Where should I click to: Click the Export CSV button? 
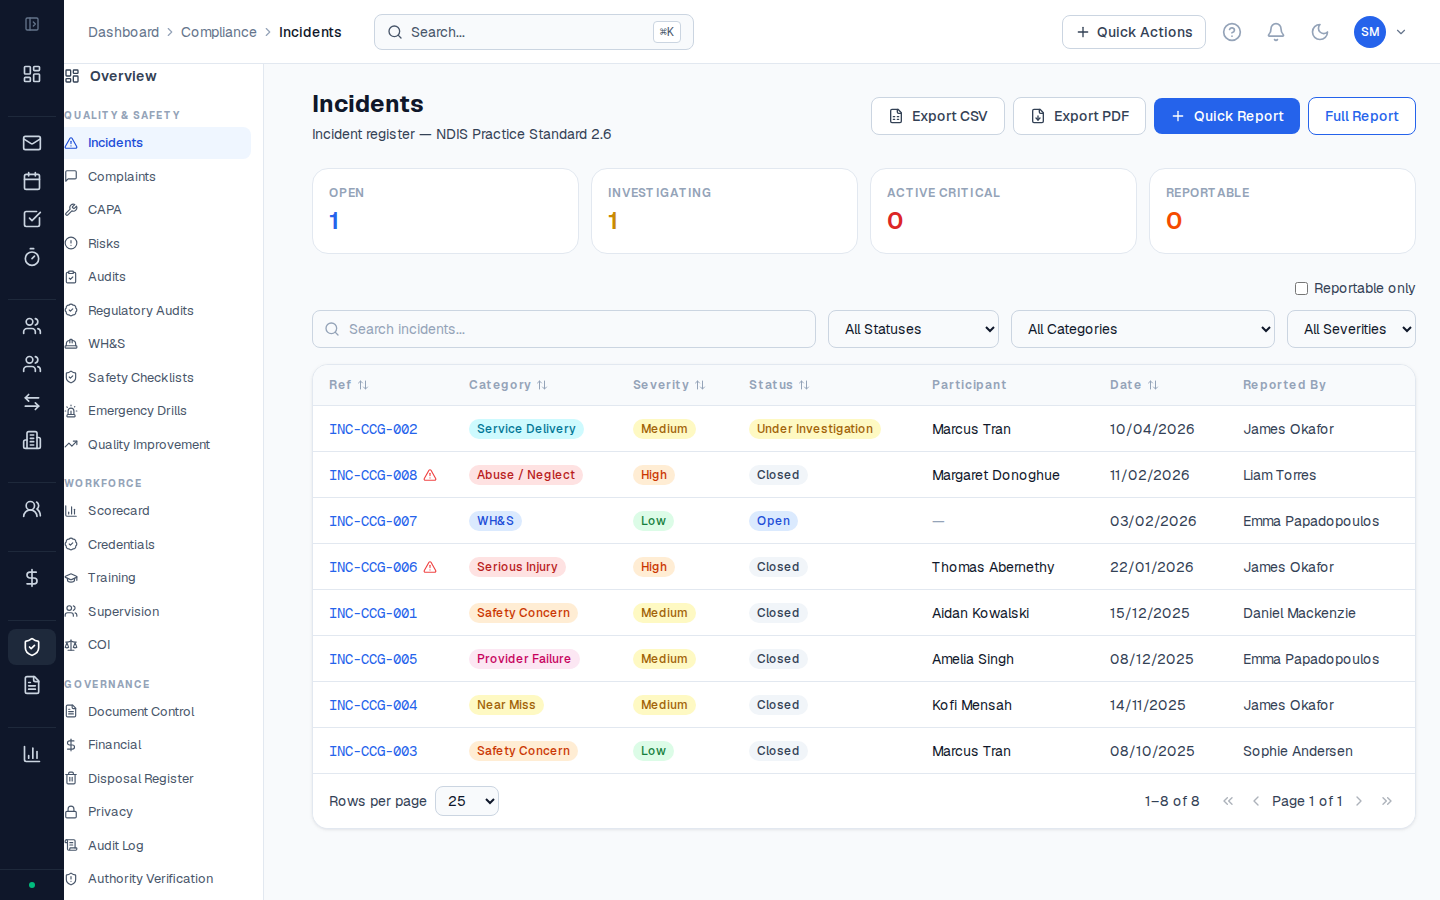[938, 116]
